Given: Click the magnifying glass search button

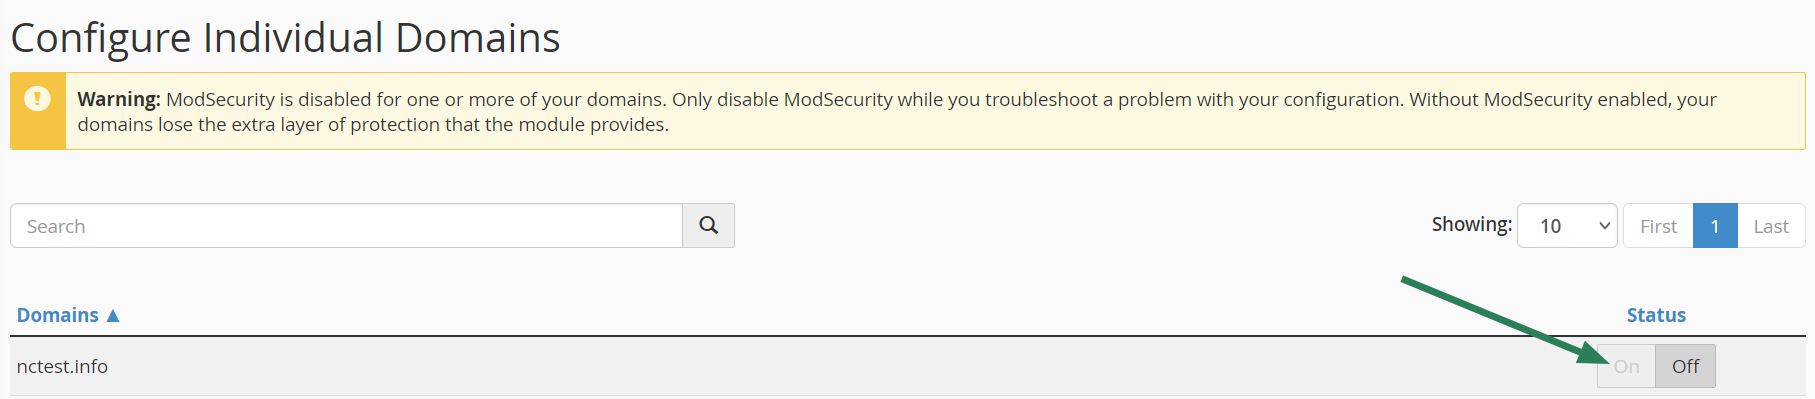Looking at the screenshot, I should point(708,226).
